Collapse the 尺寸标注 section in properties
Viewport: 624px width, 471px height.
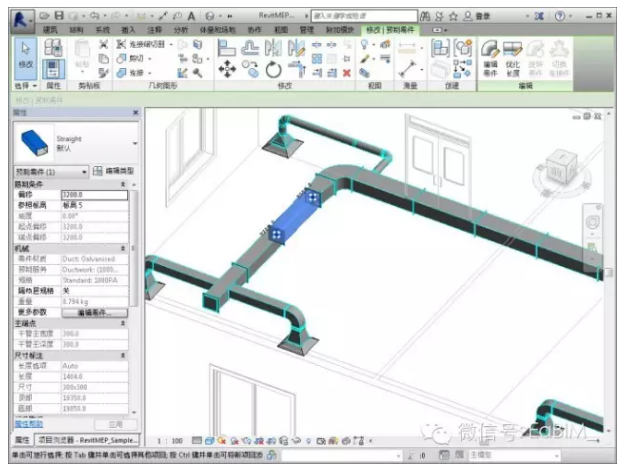pyautogui.click(x=123, y=355)
